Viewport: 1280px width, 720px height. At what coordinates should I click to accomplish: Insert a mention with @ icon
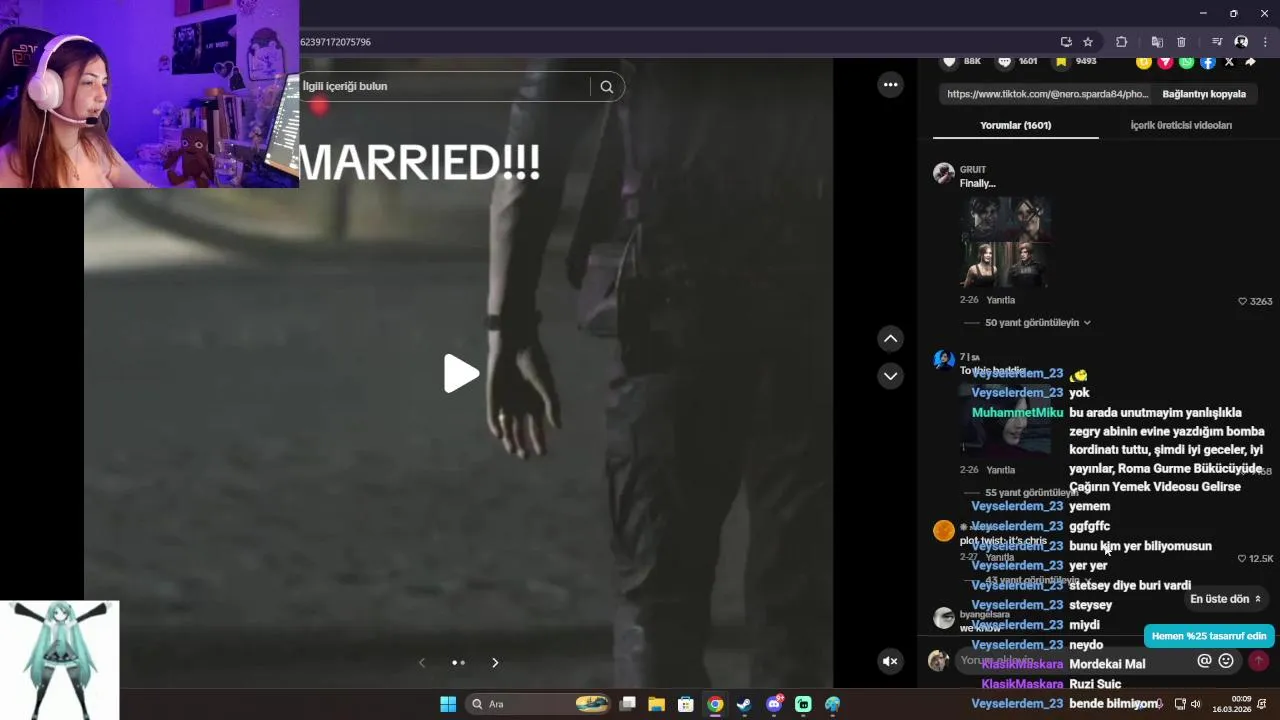1204,661
